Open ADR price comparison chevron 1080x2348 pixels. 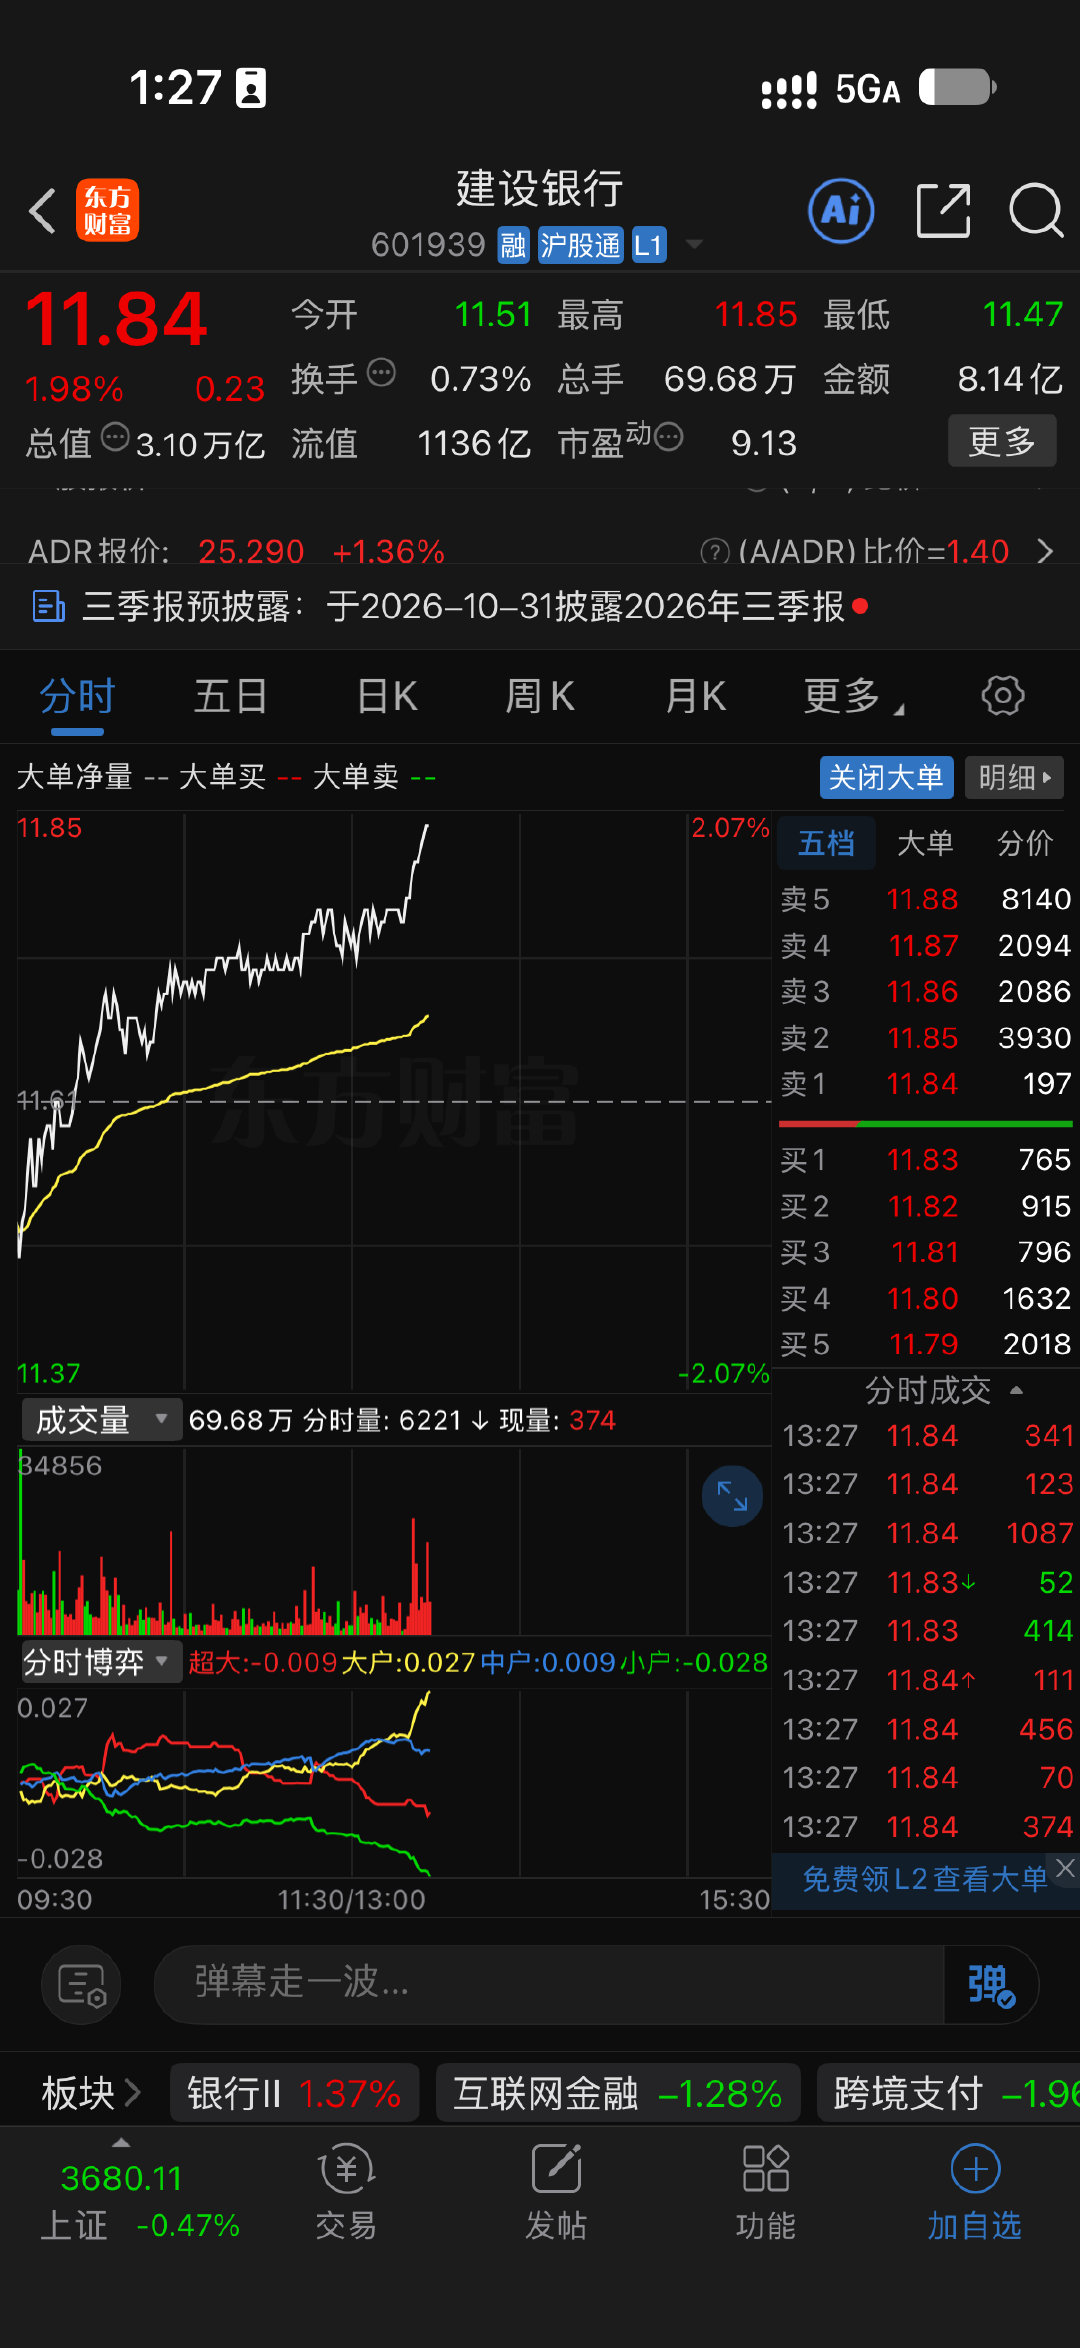1045,551
